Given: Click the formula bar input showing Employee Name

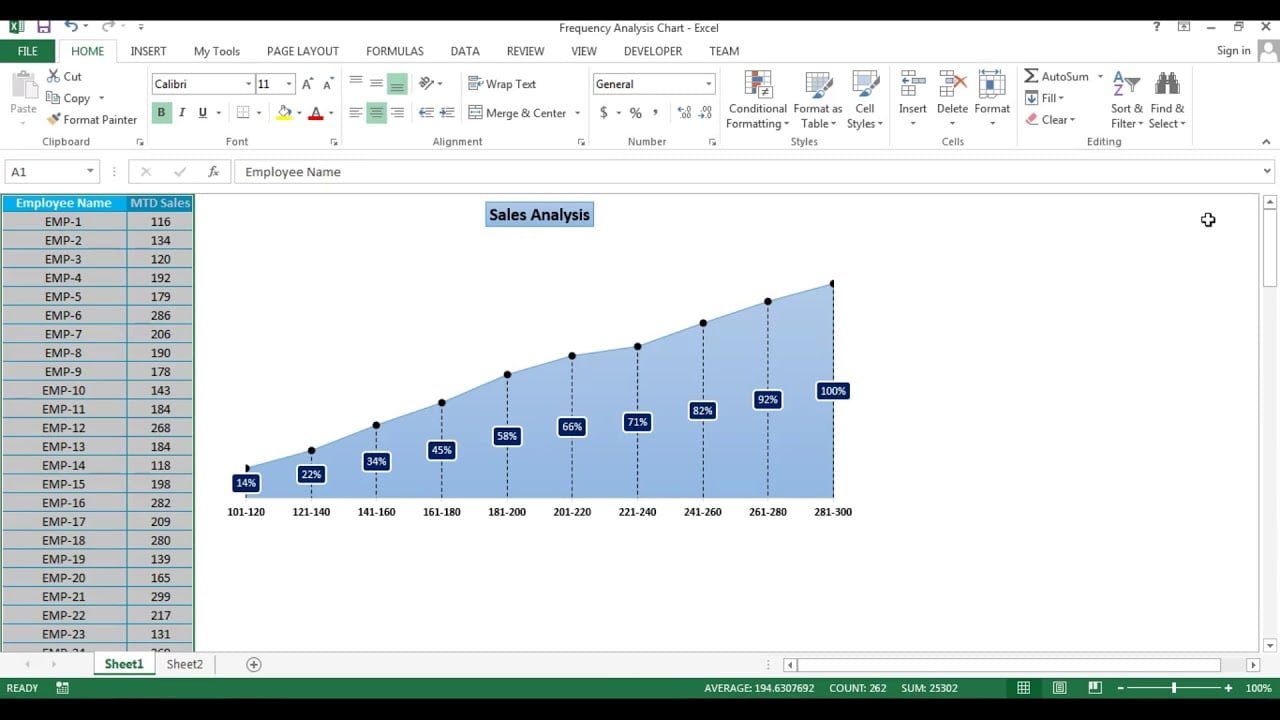Looking at the screenshot, I should pos(746,172).
